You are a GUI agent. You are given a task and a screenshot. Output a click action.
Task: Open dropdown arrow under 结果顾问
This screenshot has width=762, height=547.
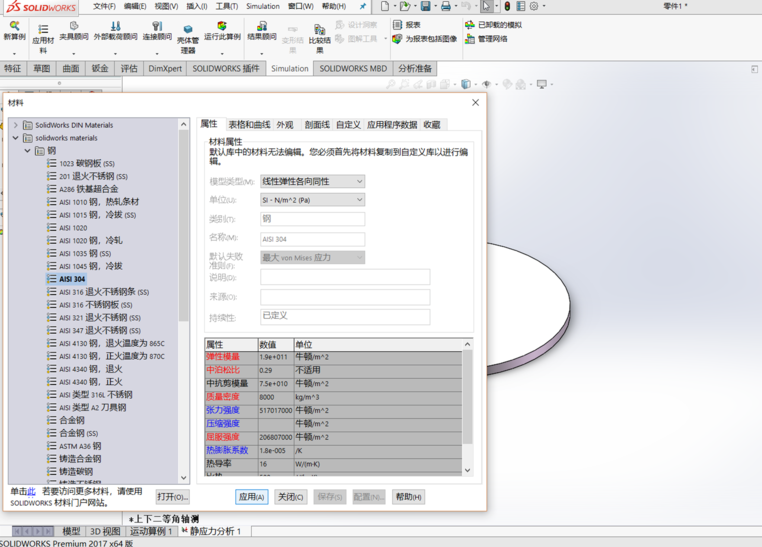click(262, 53)
